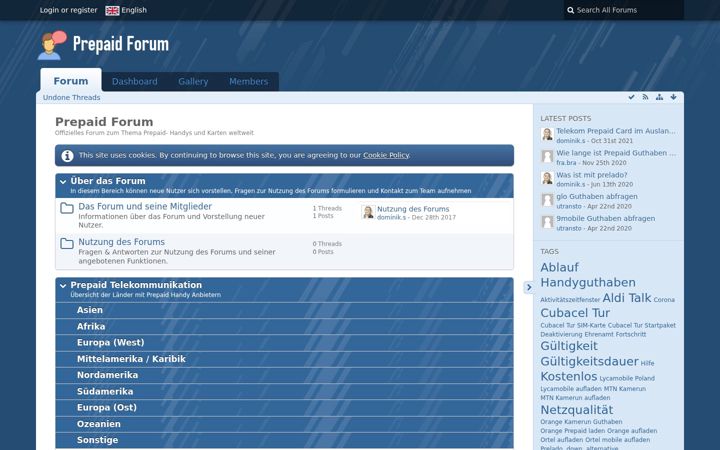
Task: Open the Cookie Policy link
Action: [386, 155]
